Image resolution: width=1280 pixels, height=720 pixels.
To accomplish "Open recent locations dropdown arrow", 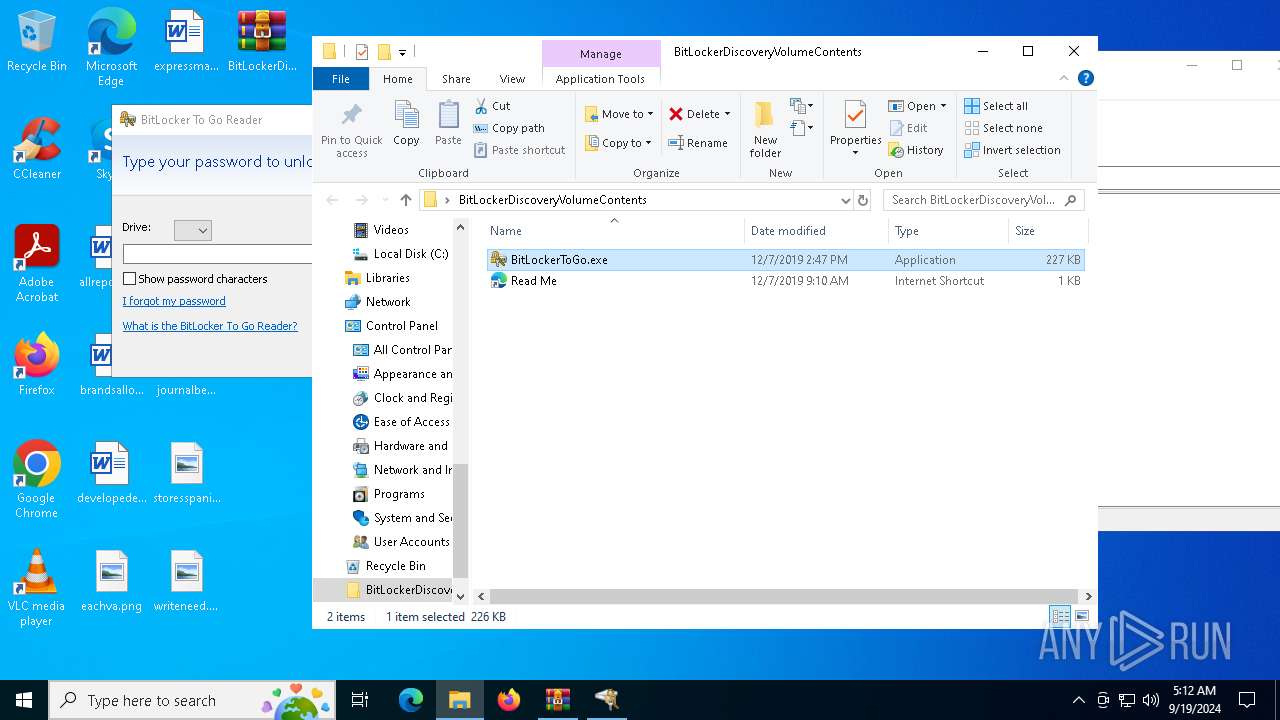I will coord(384,200).
